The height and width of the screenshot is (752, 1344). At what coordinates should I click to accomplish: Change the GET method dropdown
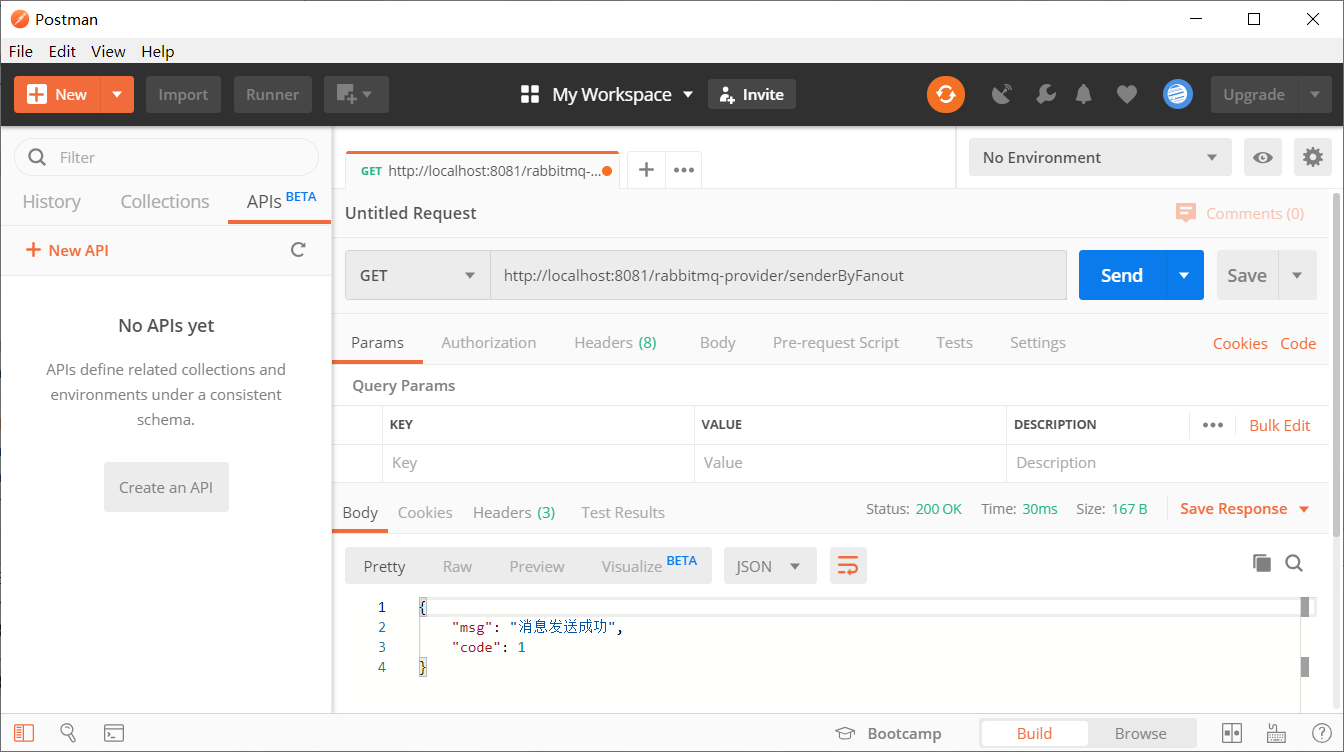click(x=417, y=275)
